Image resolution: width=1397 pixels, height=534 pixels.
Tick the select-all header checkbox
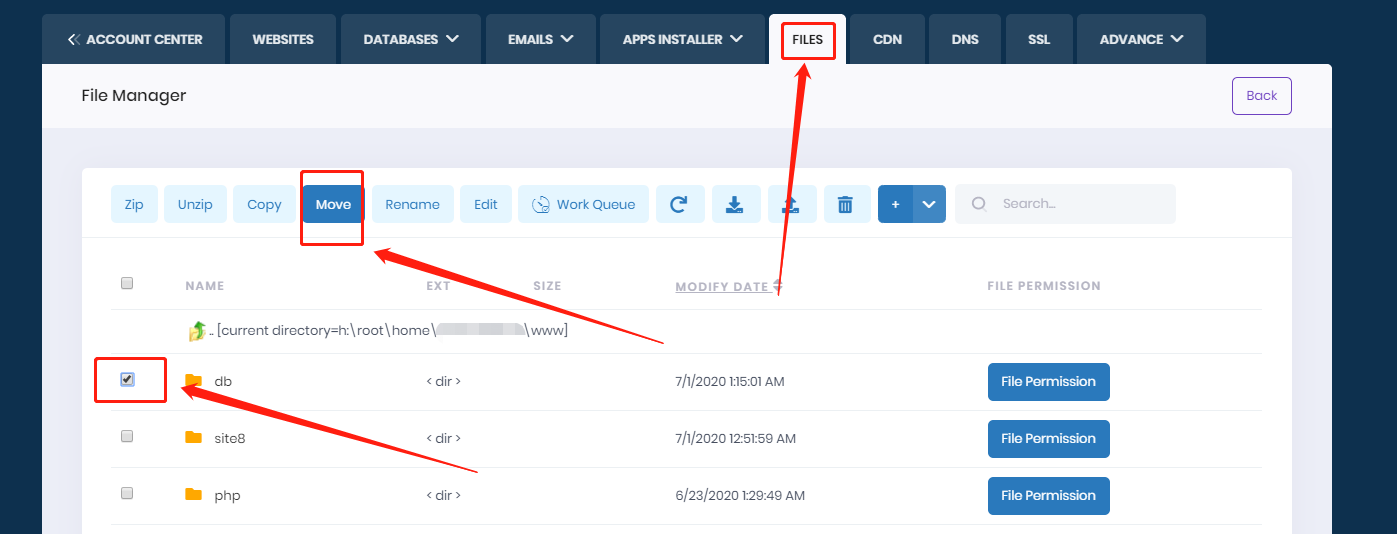(127, 284)
